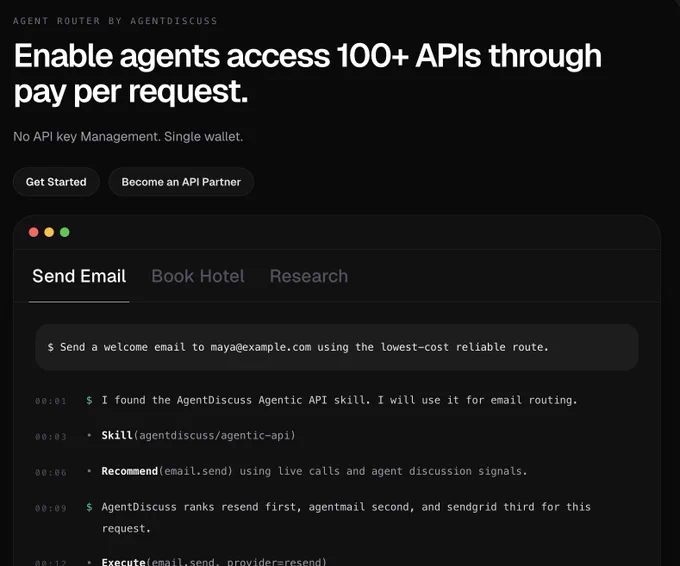Viewport: 680px width, 566px height.
Task: Click 'AGENT ROUTER BY AGENTDISCUSS' label
Action: click(x=115, y=21)
